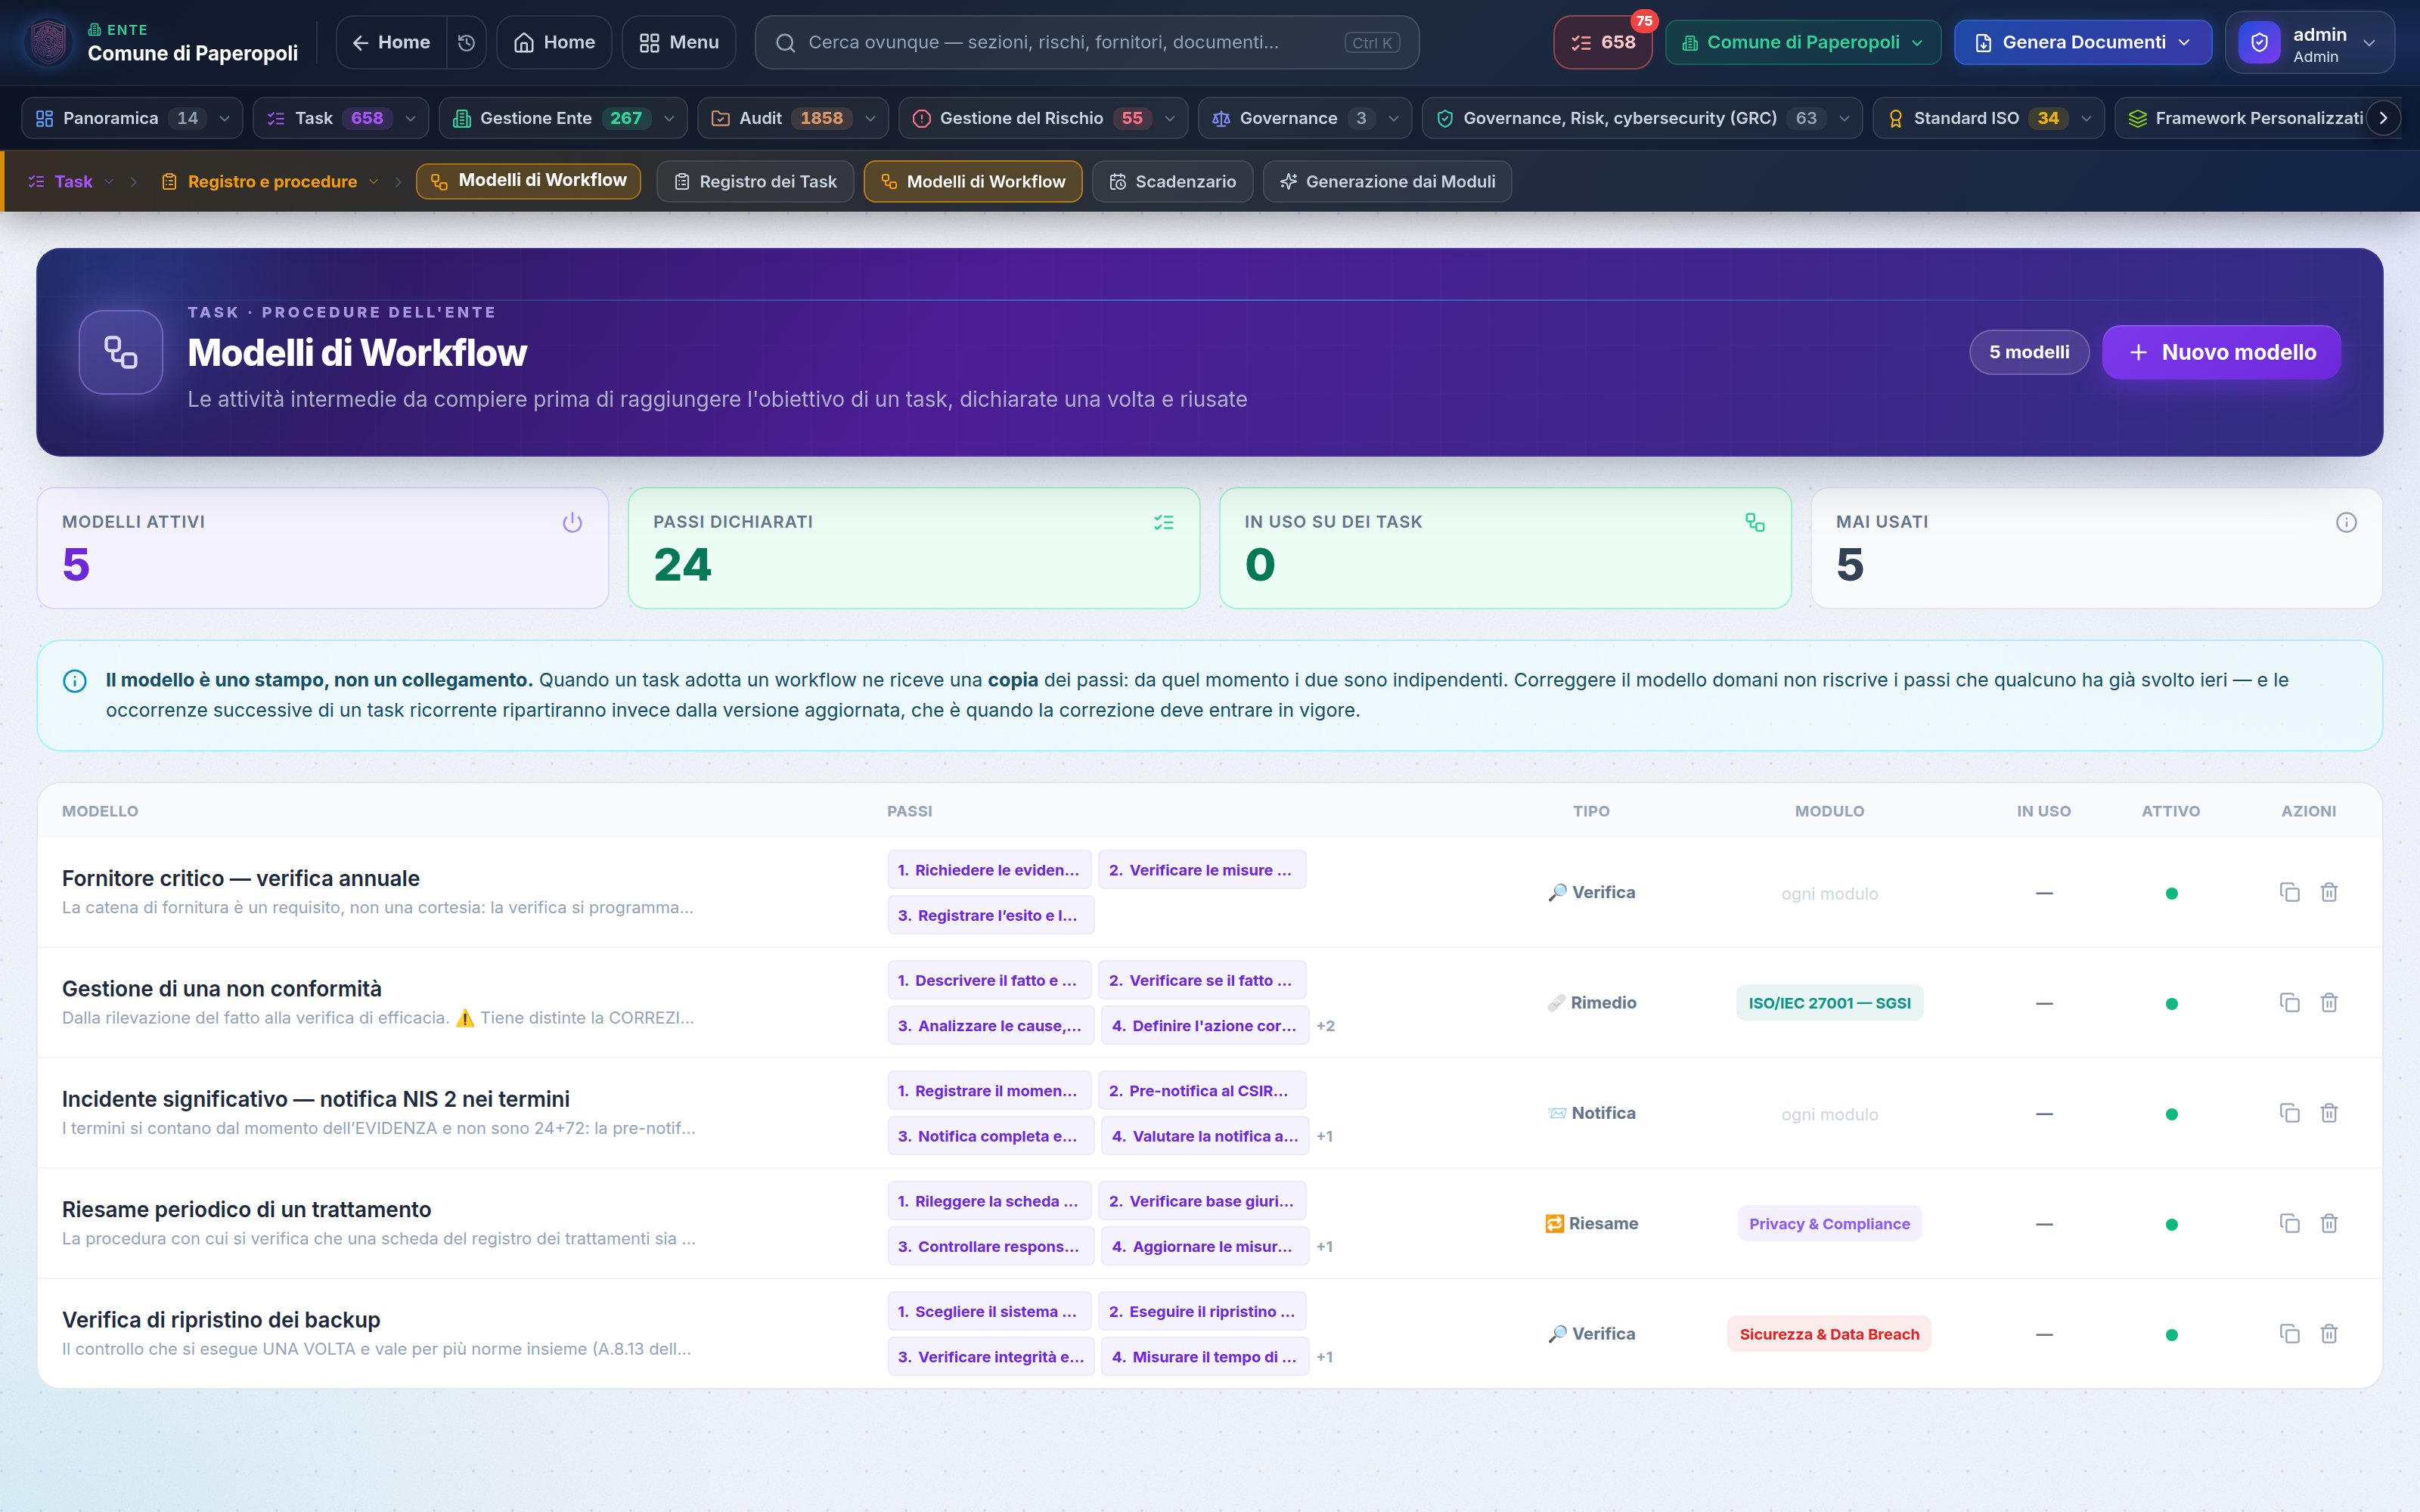The height and width of the screenshot is (1512, 2420).
Task: Click the Privacy & Compliance module tag
Action: click(1829, 1224)
